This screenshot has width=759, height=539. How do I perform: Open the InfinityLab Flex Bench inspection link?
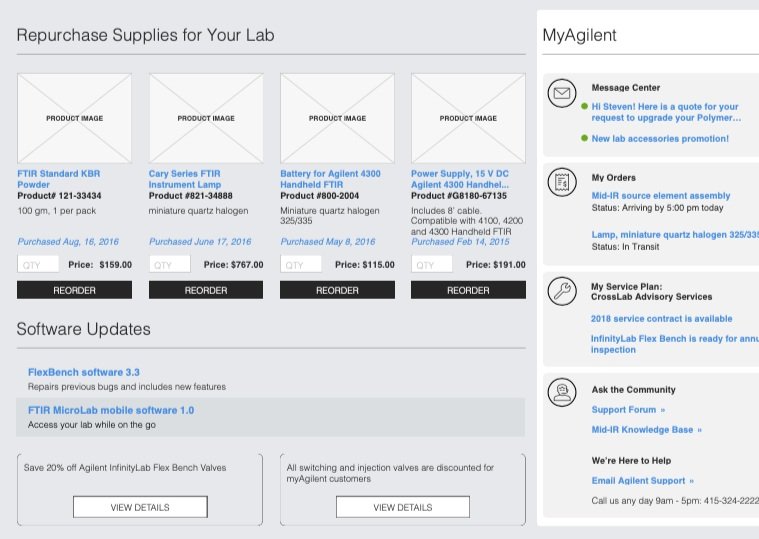click(675, 344)
